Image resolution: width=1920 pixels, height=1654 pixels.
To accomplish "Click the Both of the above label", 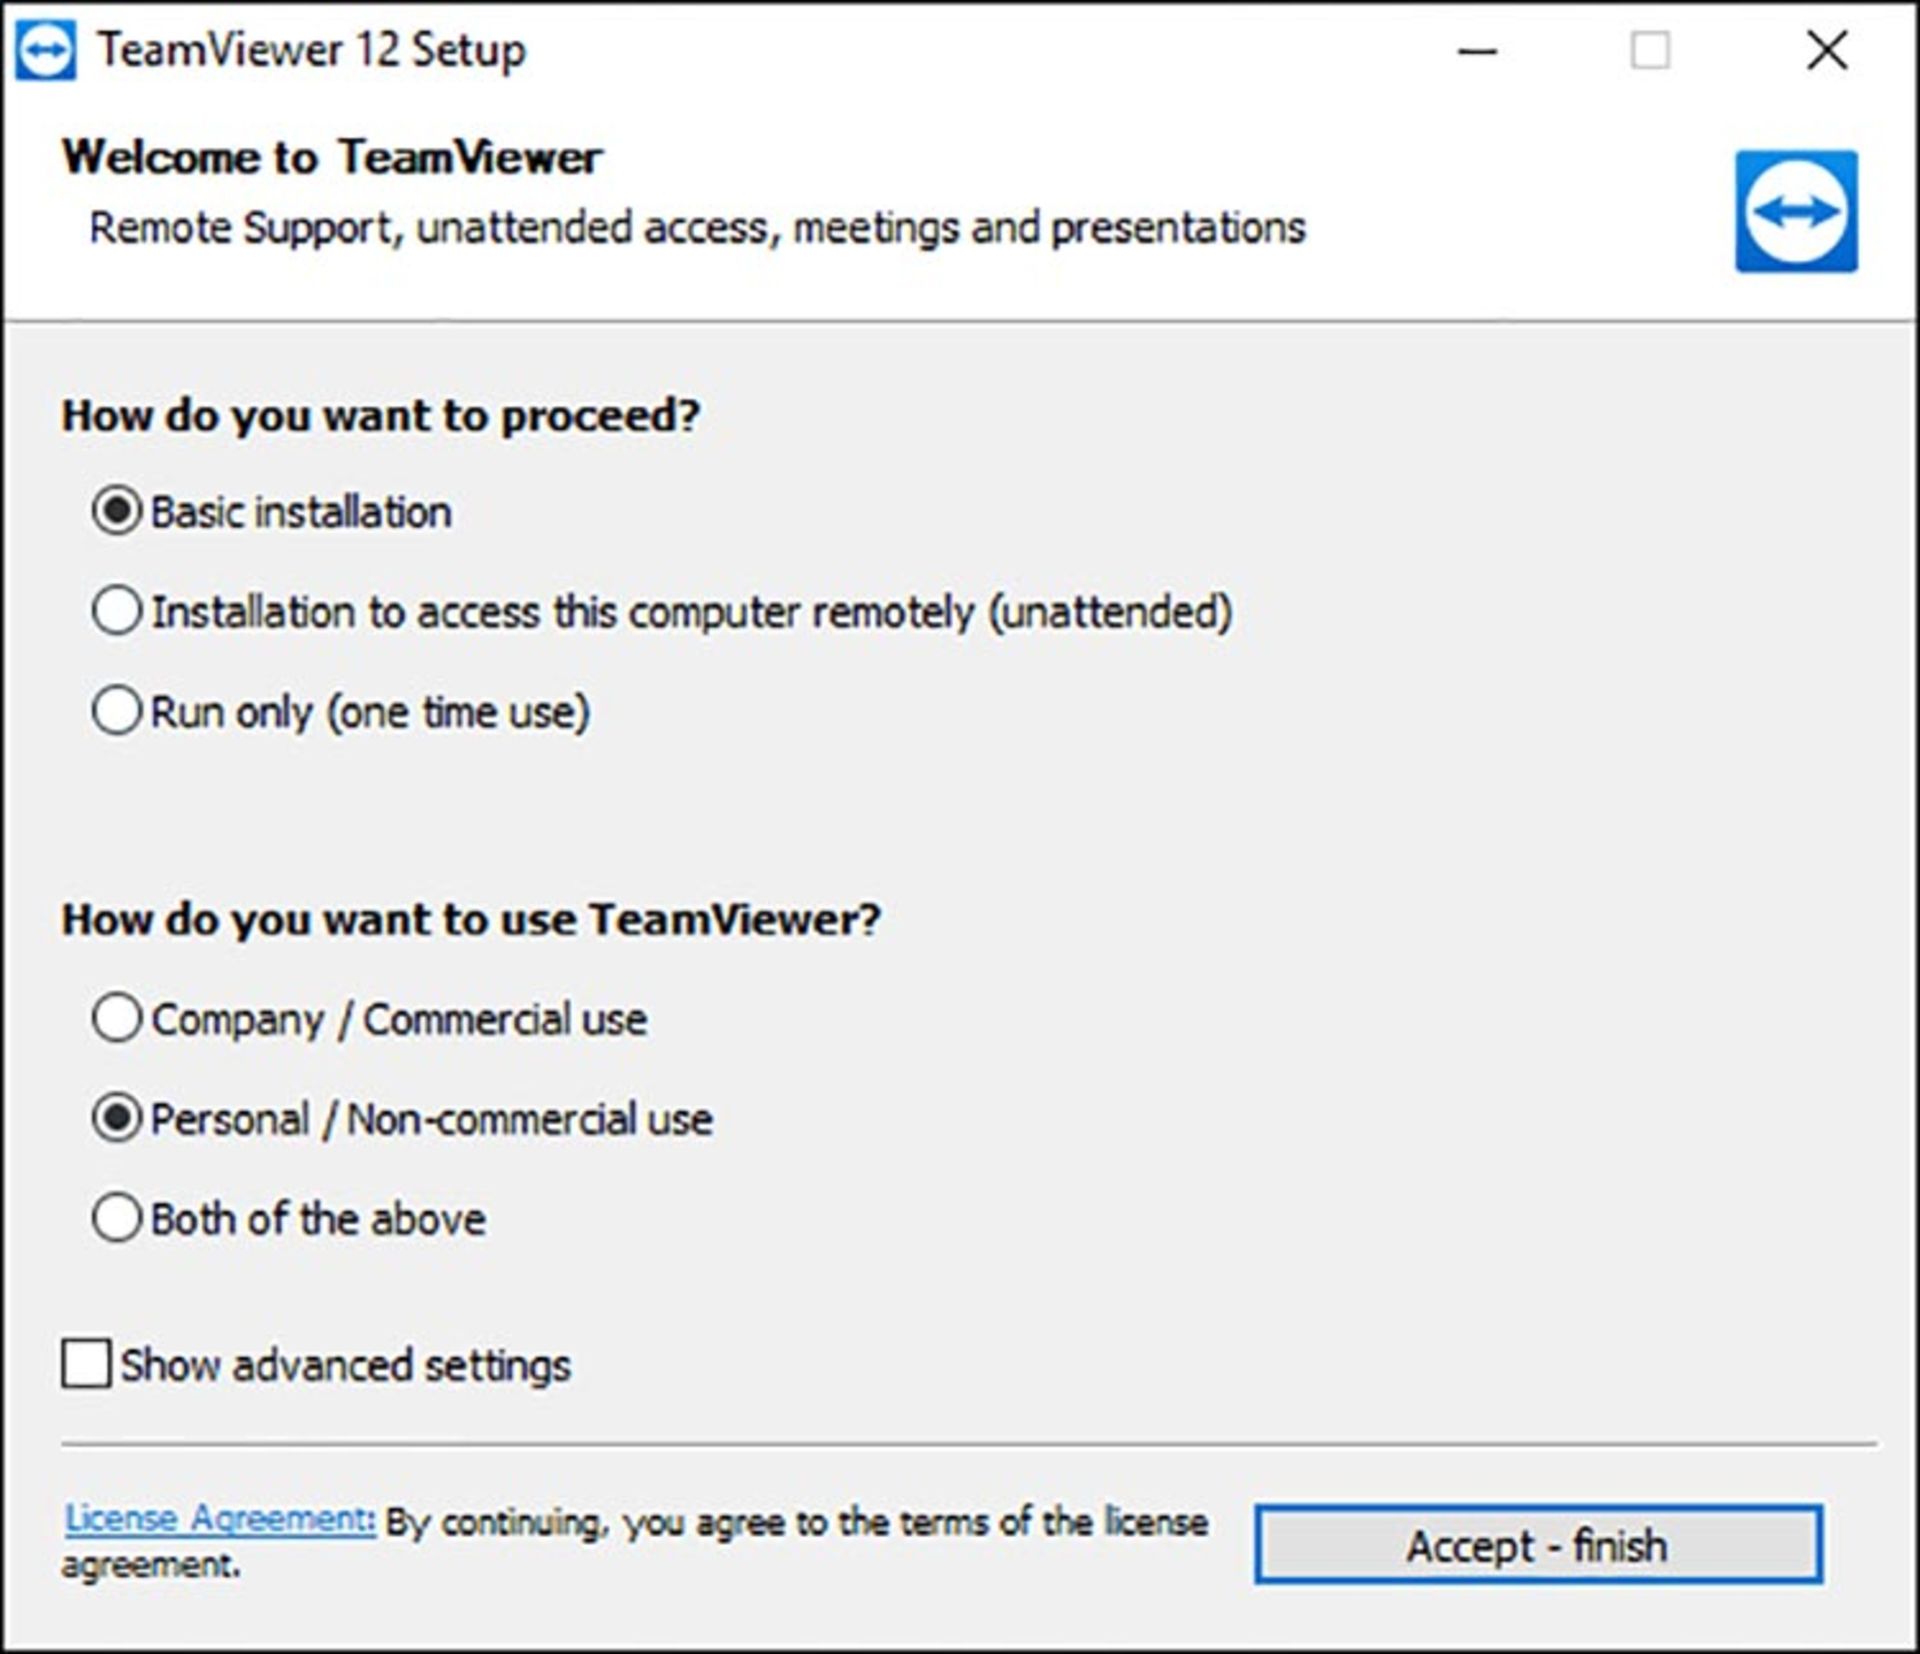I will (x=318, y=1220).
